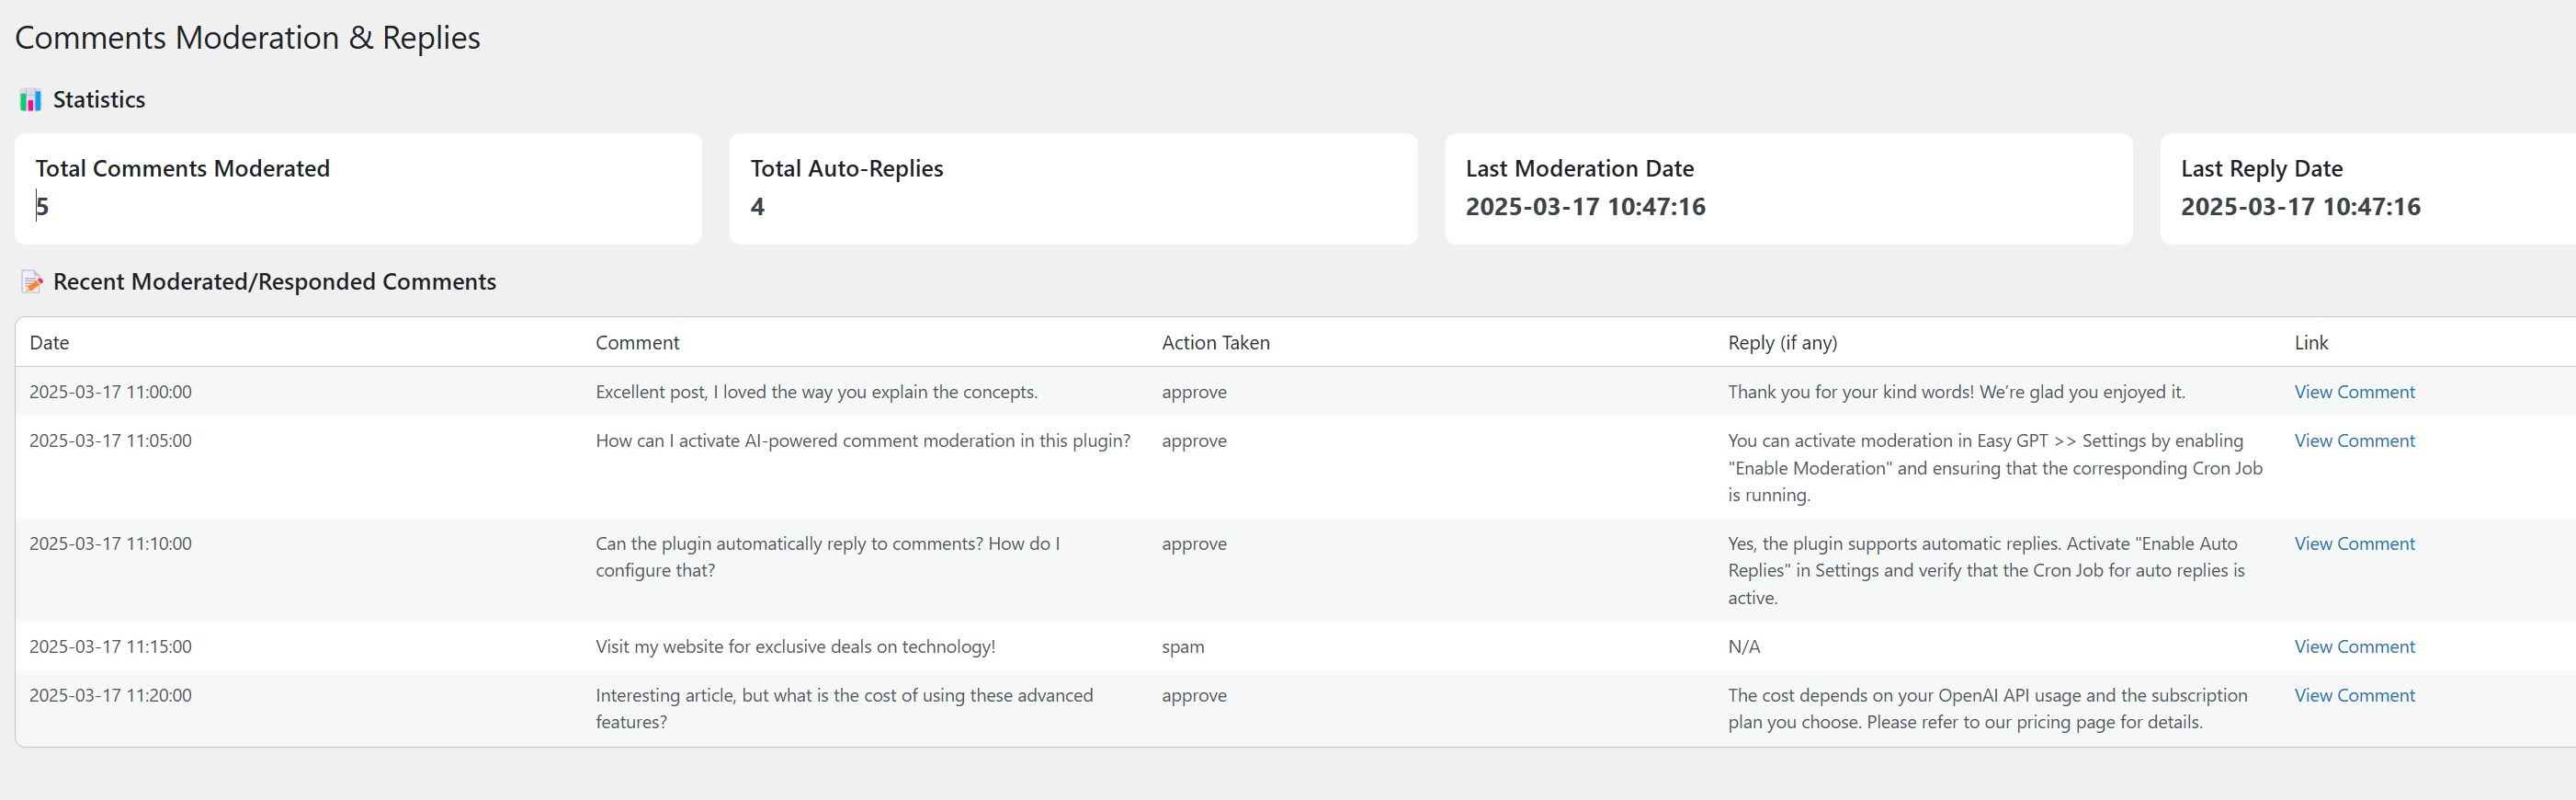This screenshot has width=2576, height=800.
Task: Click the value 4 under Total Auto-Replies
Action: [758, 207]
